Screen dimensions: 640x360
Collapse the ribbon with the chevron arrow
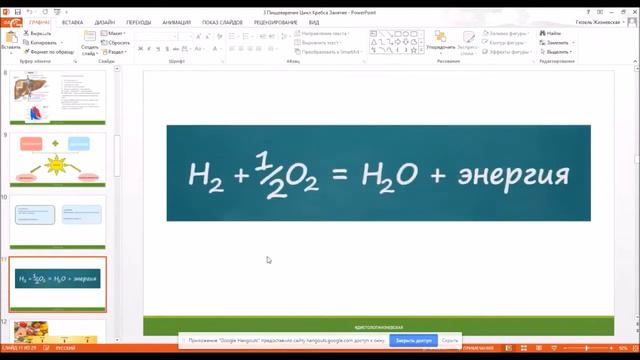point(635,61)
